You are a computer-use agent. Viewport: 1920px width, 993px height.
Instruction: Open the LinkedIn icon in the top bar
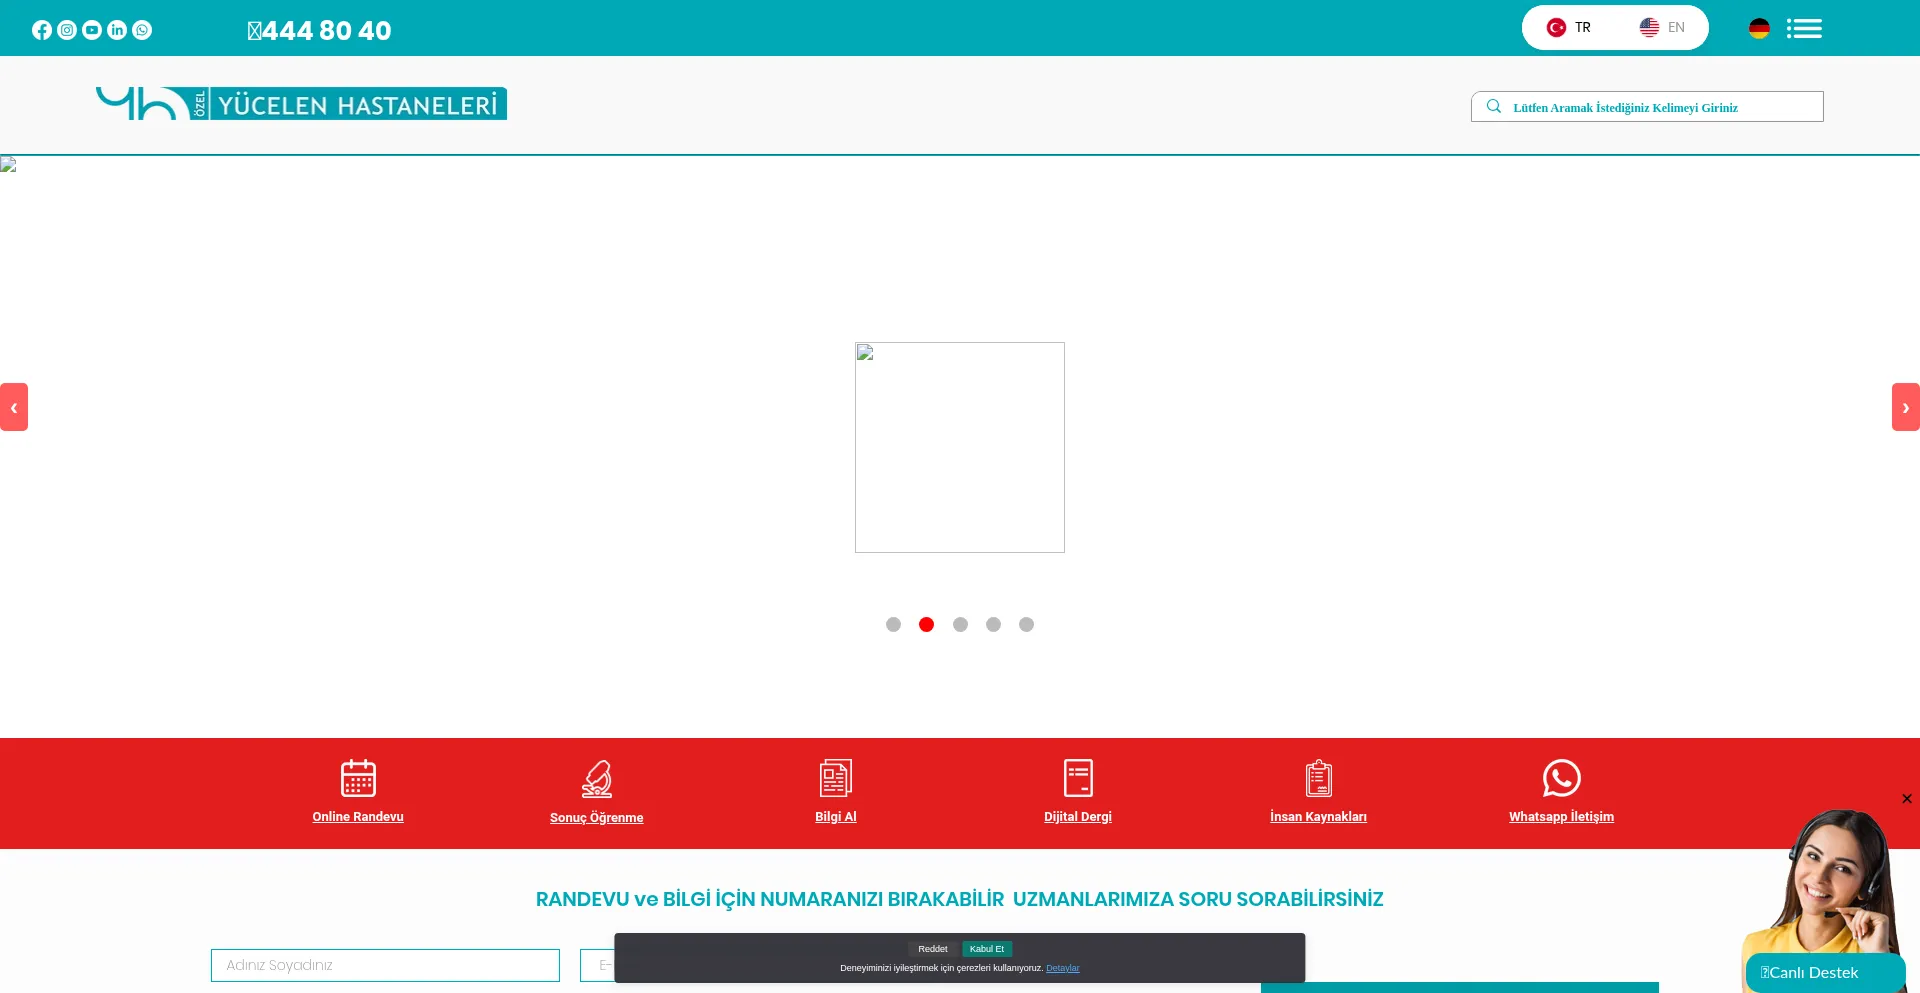click(117, 30)
